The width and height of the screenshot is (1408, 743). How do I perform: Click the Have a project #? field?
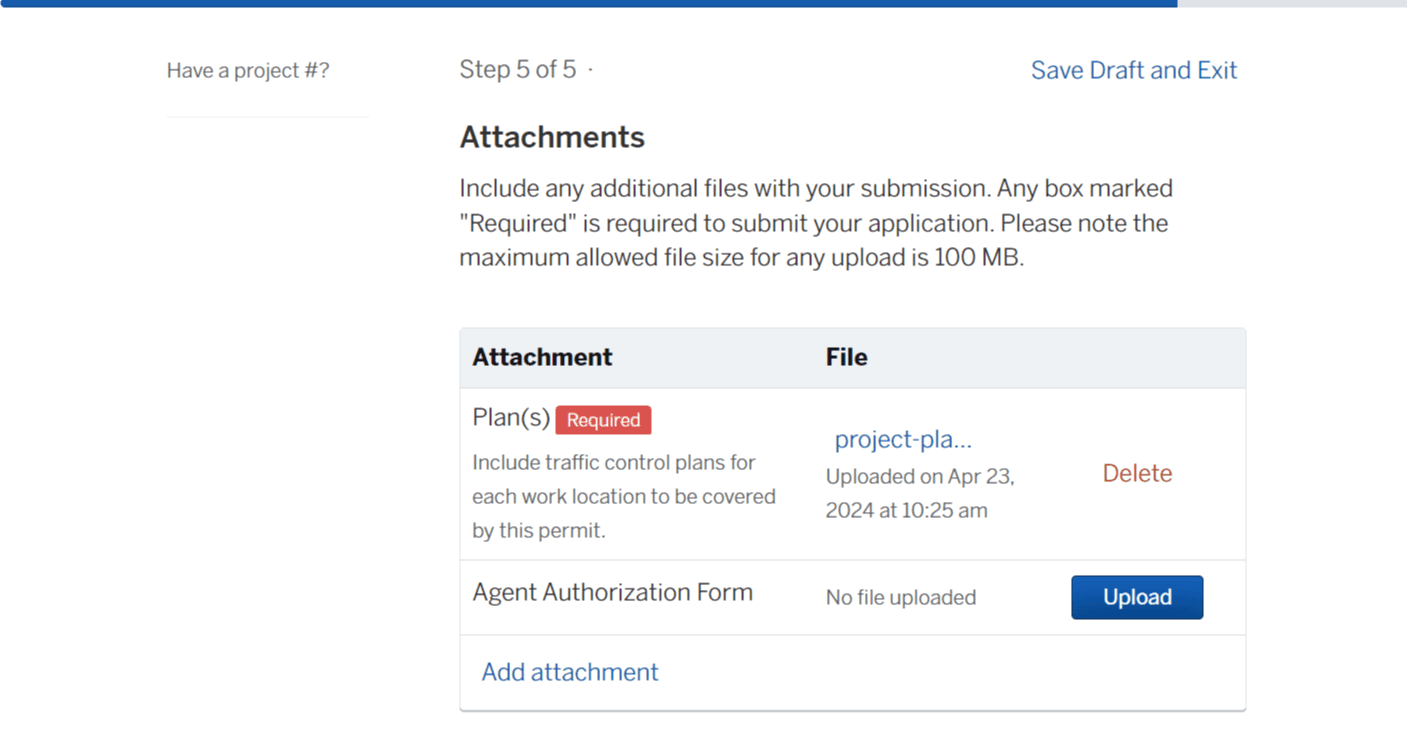[247, 70]
